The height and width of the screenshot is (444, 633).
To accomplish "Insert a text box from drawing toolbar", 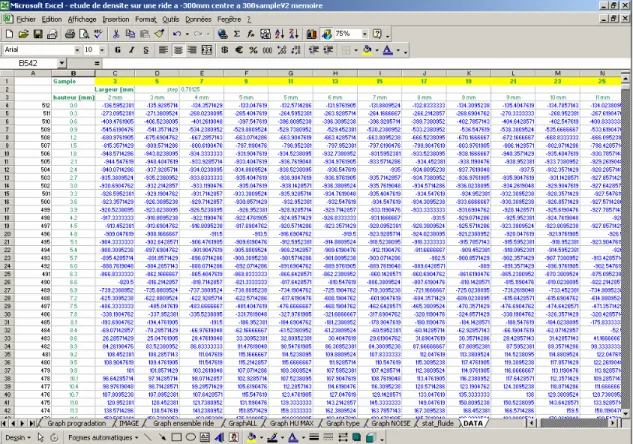I will (x=205, y=438).
